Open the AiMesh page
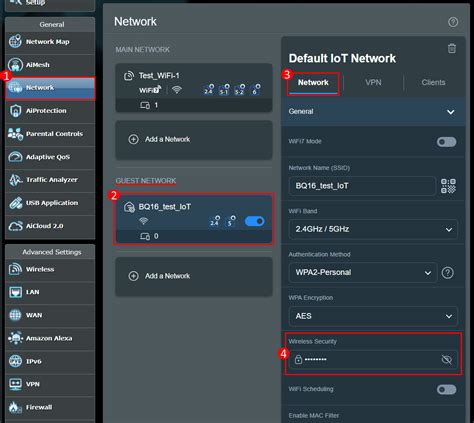474x423 pixels. tap(50, 65)
